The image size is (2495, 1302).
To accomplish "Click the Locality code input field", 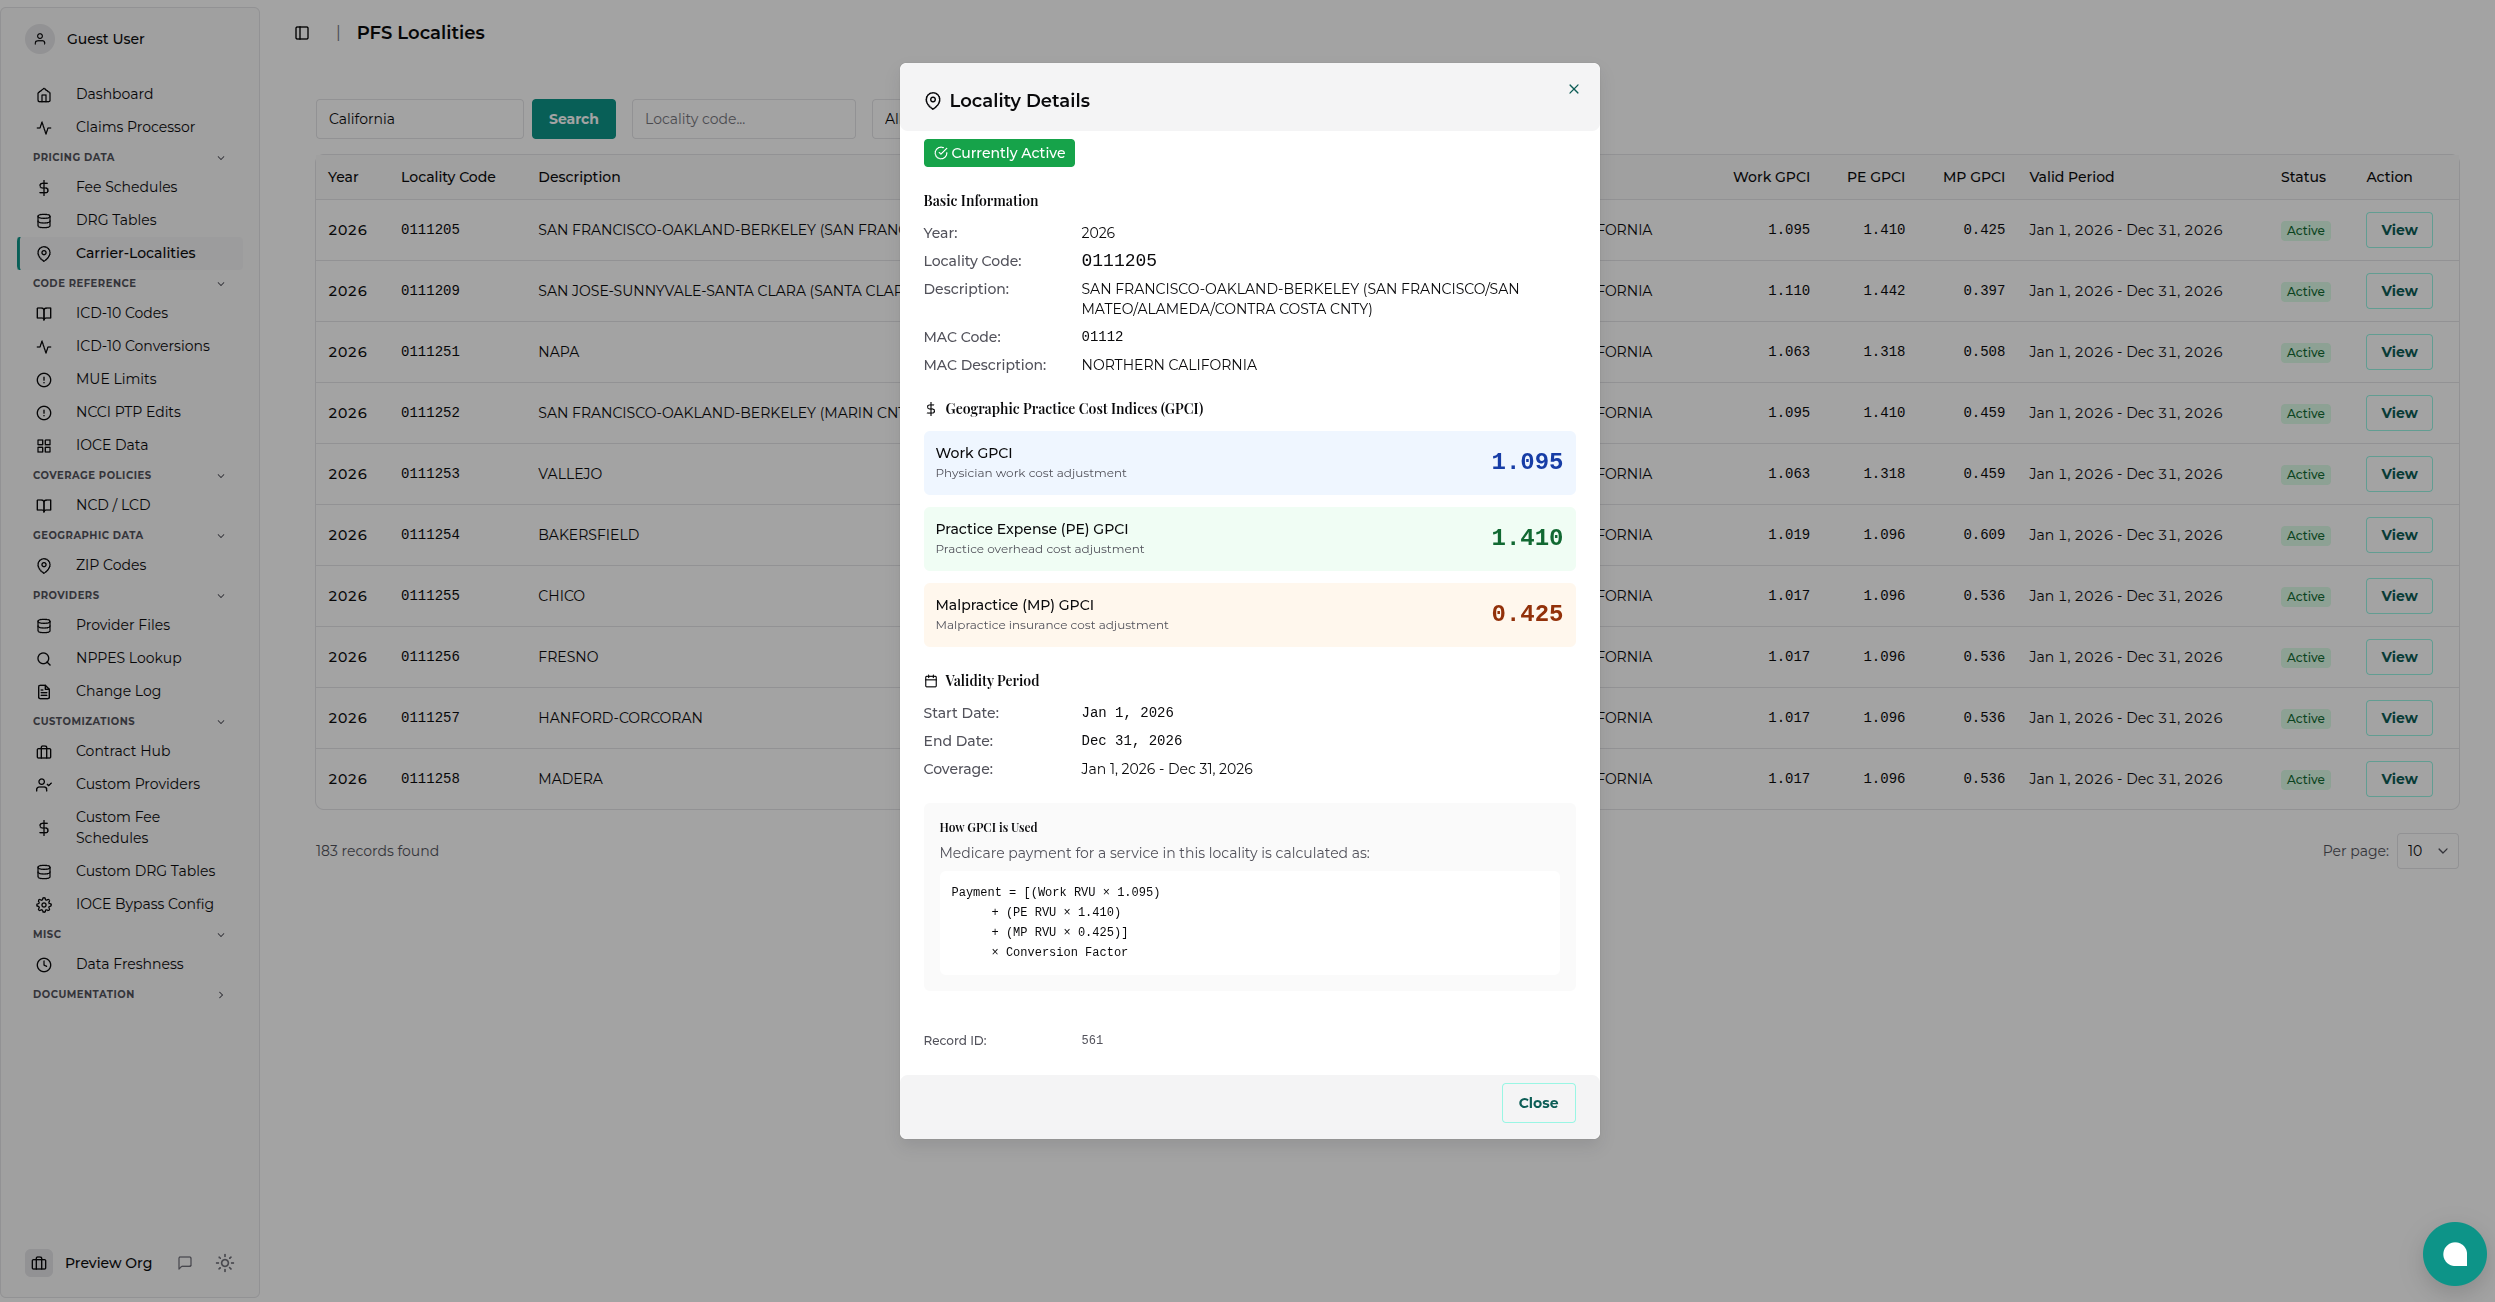I will tap(743, 119).
